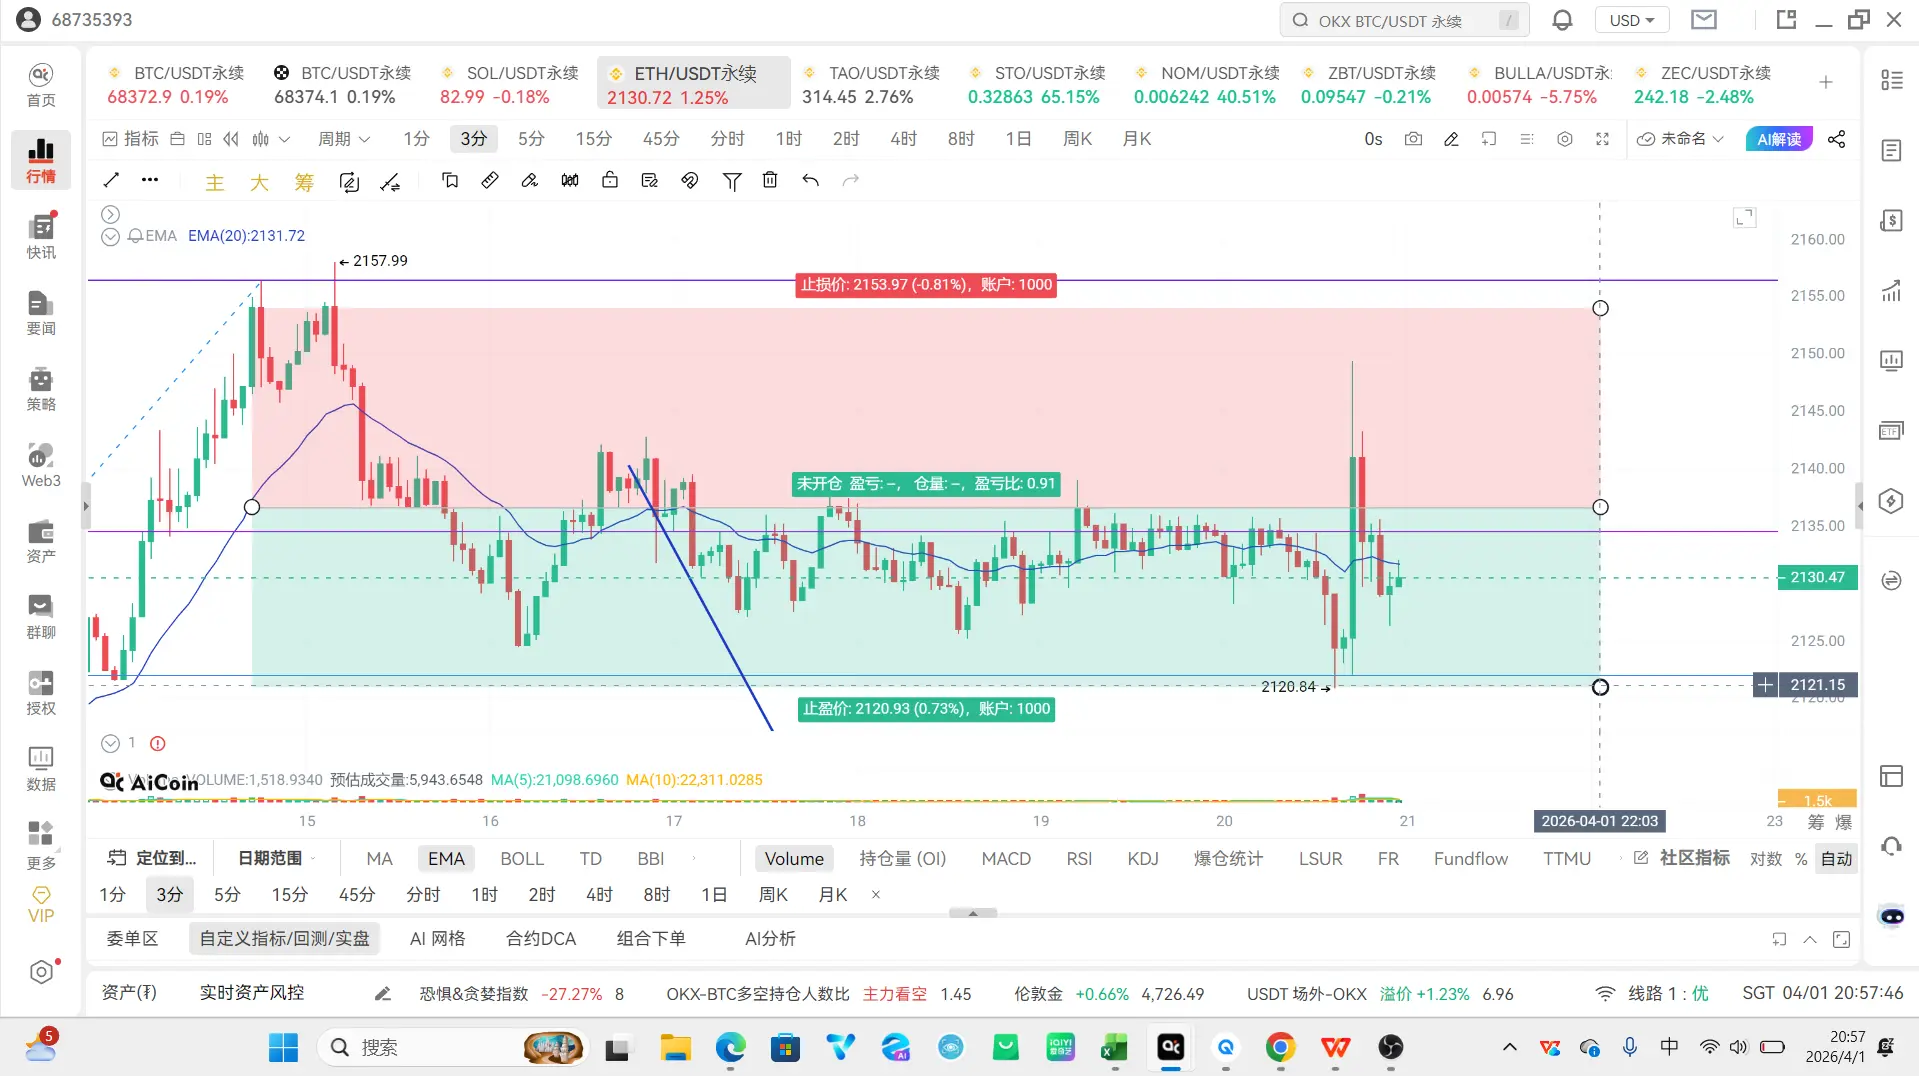Open the USD currency dropdown
Screen dimensions: 1919x1076
[x=1632, y=20]
